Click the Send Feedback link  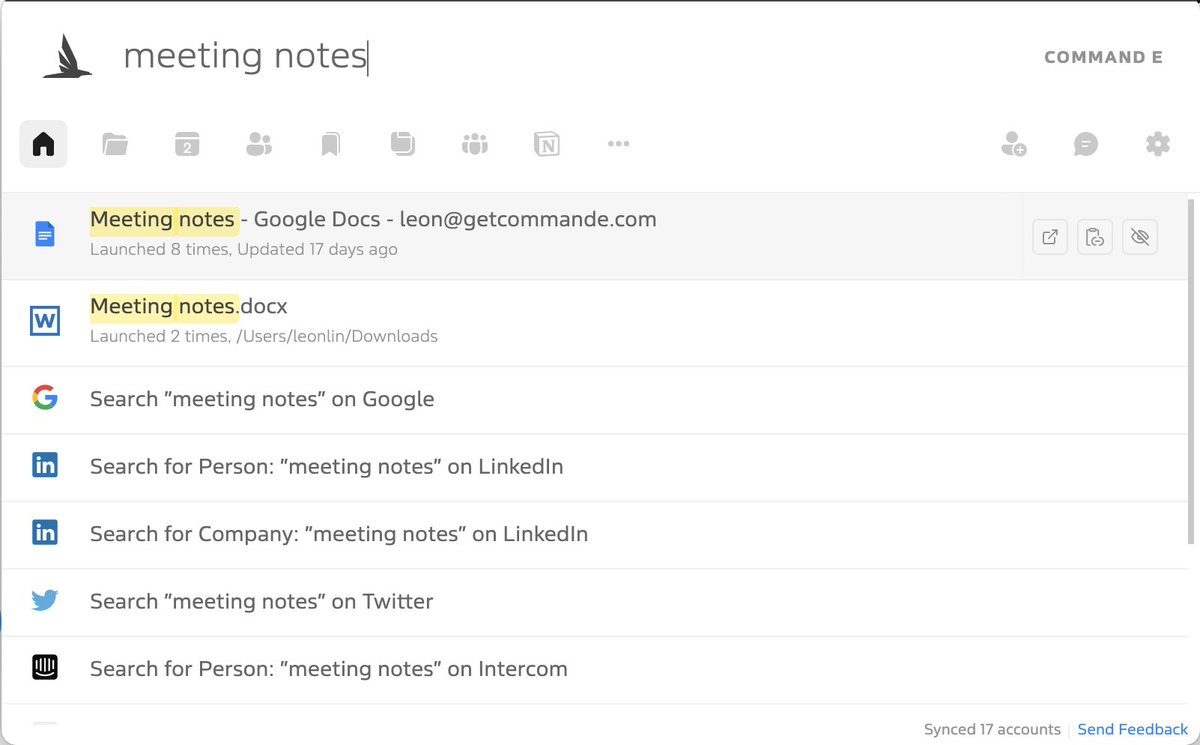coord(1133,729)
